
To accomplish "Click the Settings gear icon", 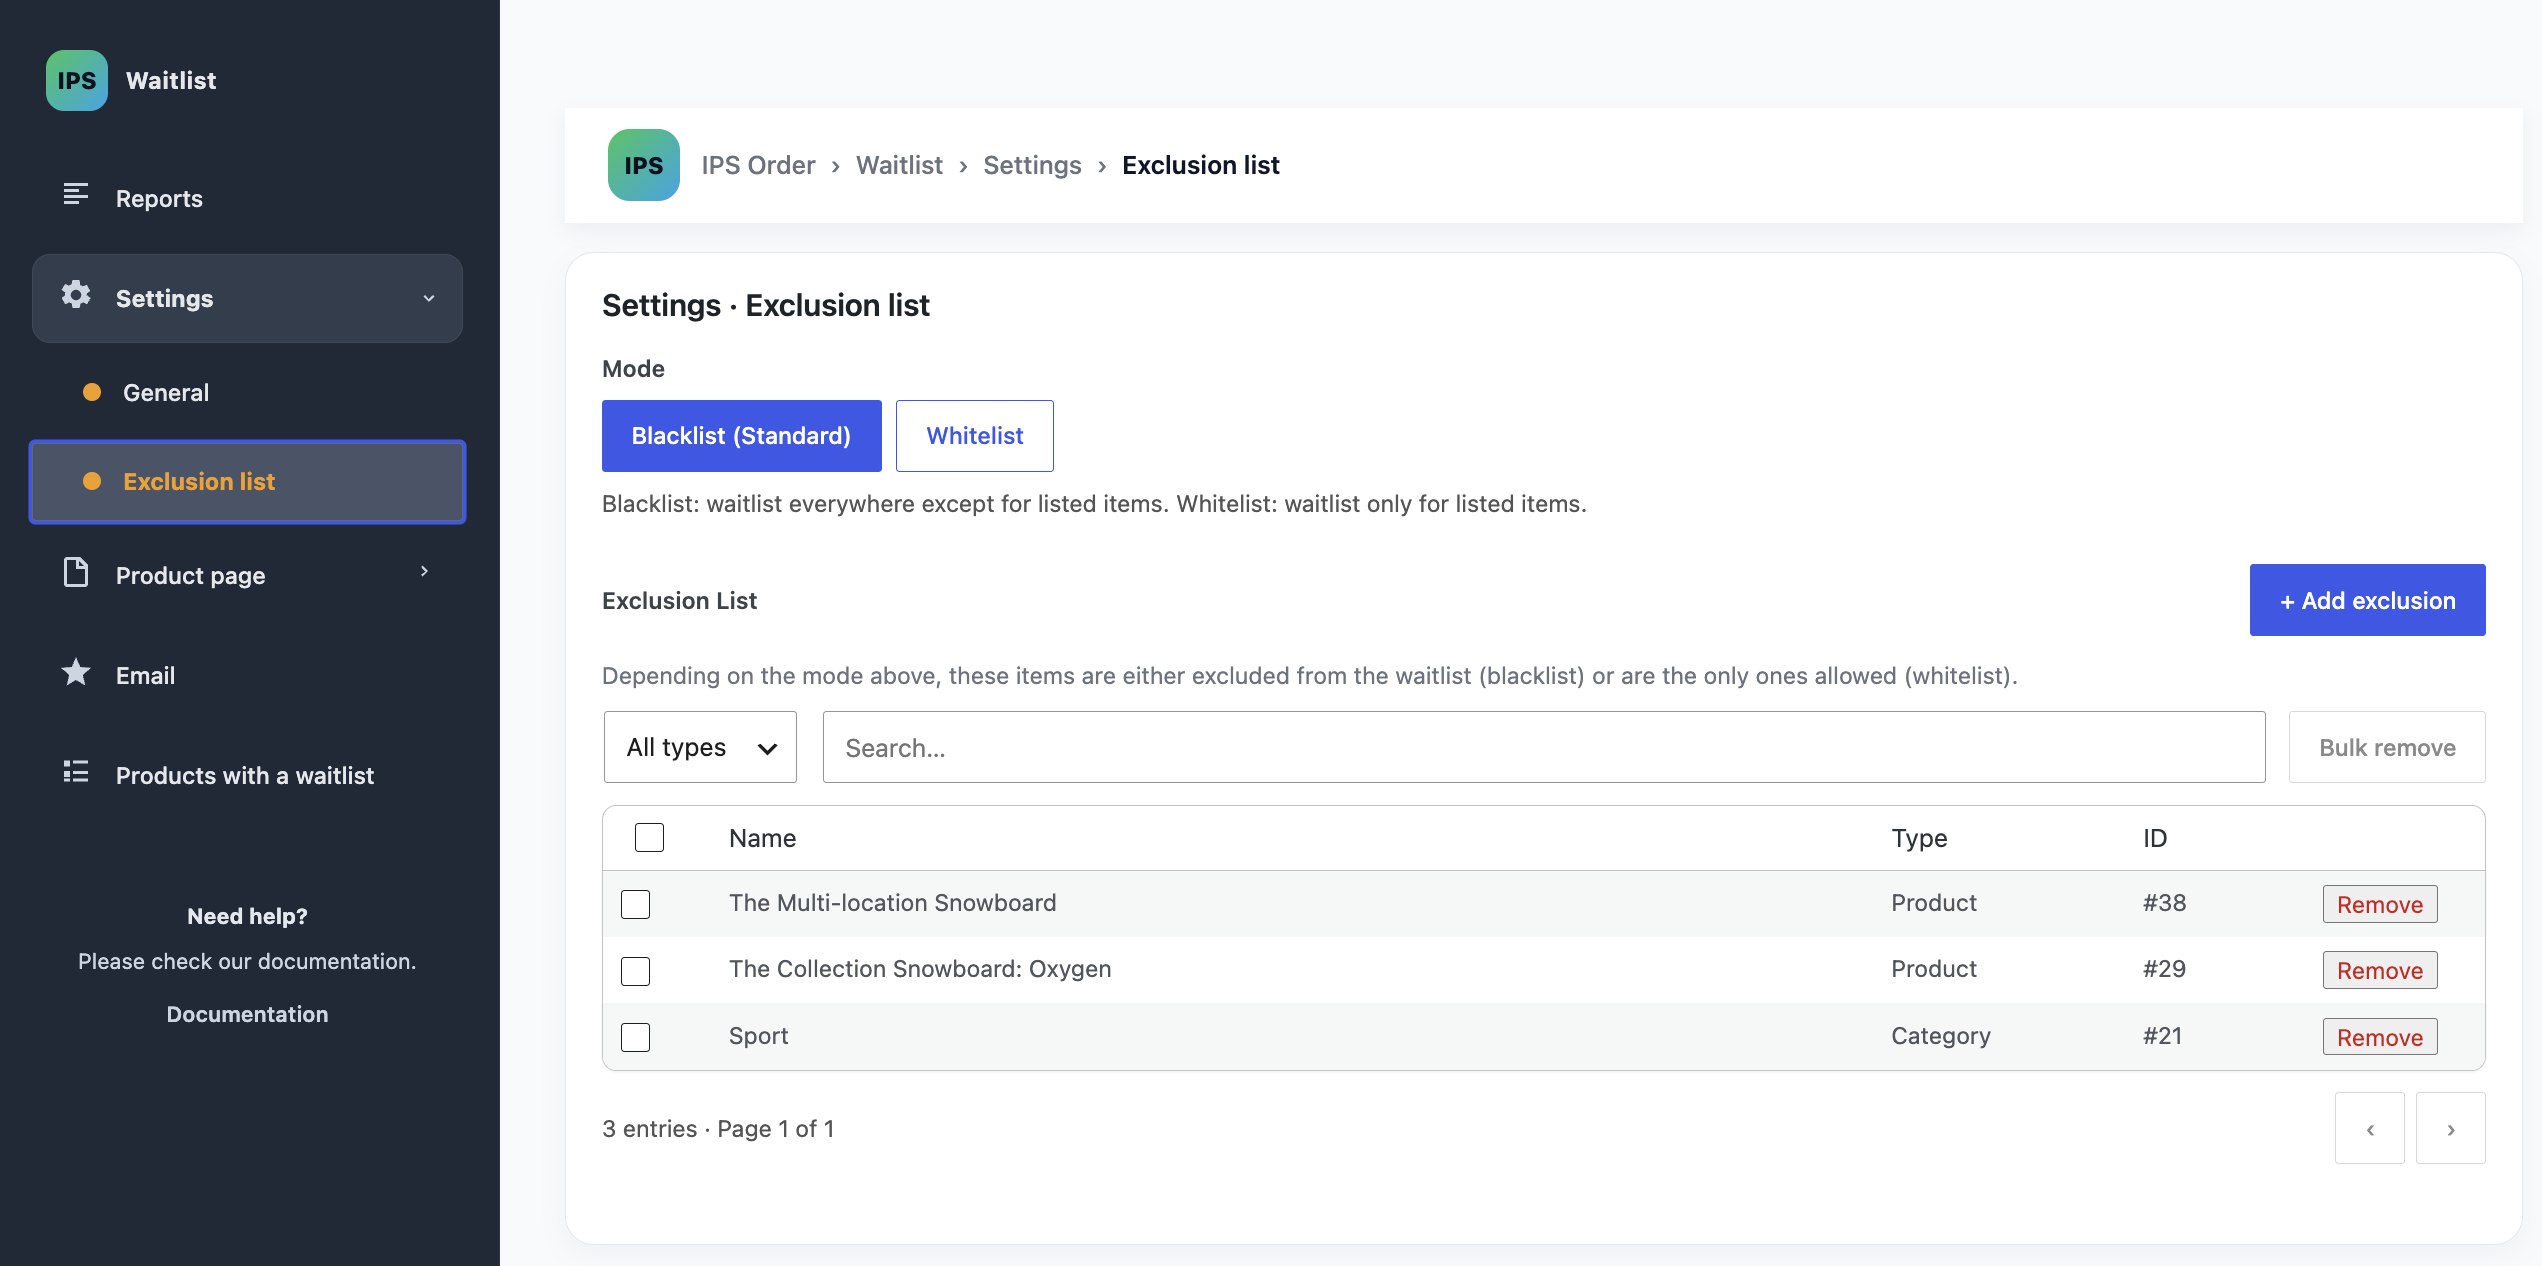I will pos(76,295).
